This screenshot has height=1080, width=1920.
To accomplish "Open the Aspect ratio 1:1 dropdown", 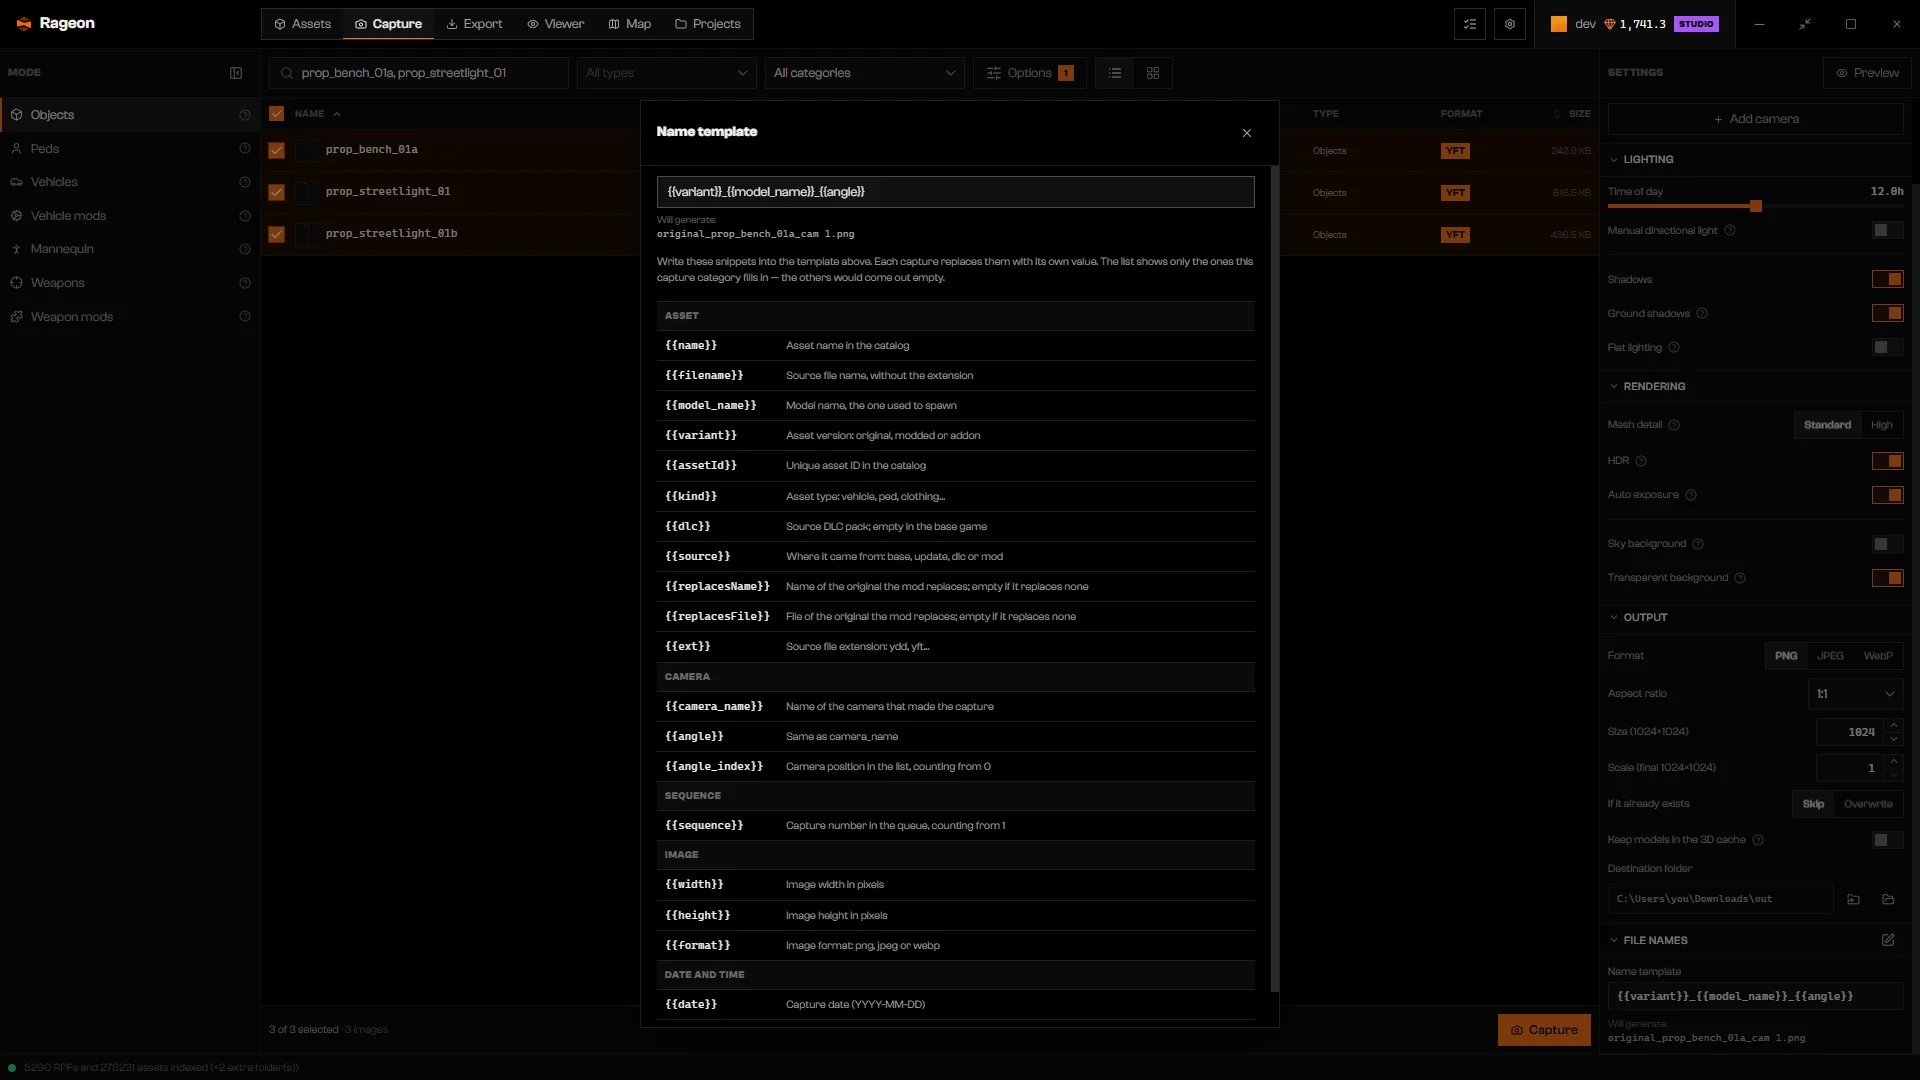I will click(x=1855, y=694).
